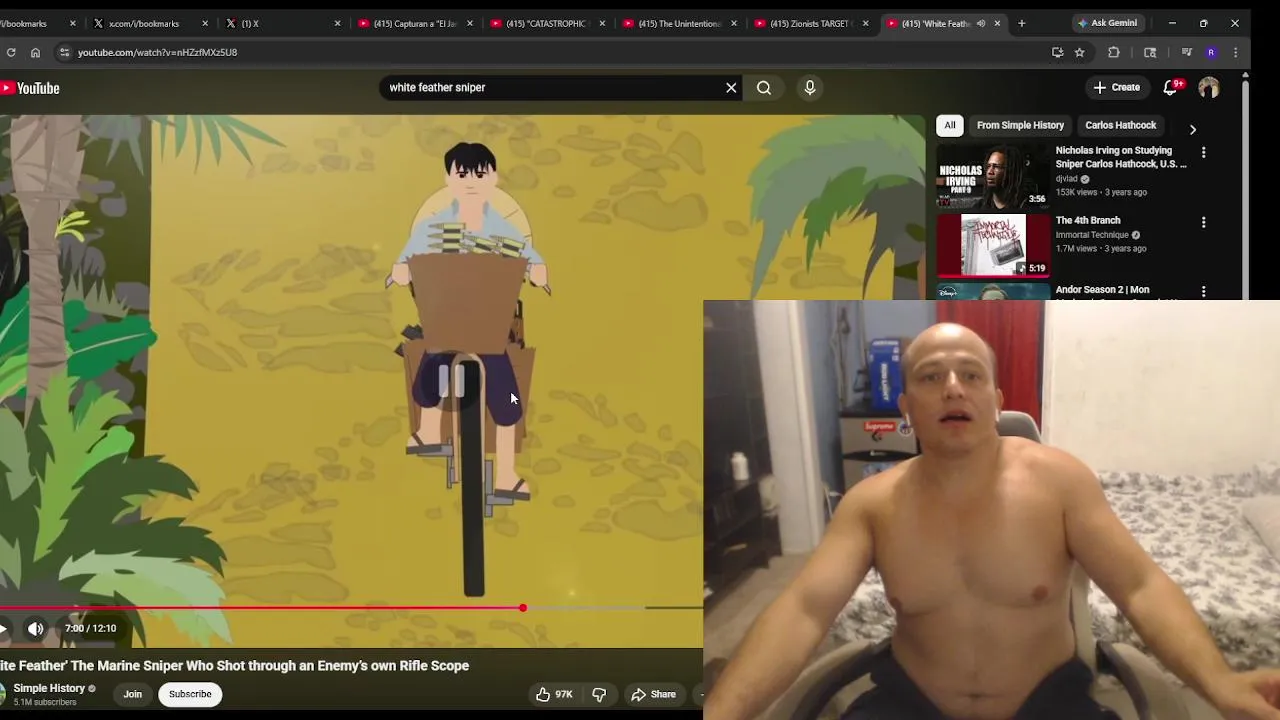Click the magnifier search button
The height and width of the screenshot is (720, 1280).
coord(764,88)
